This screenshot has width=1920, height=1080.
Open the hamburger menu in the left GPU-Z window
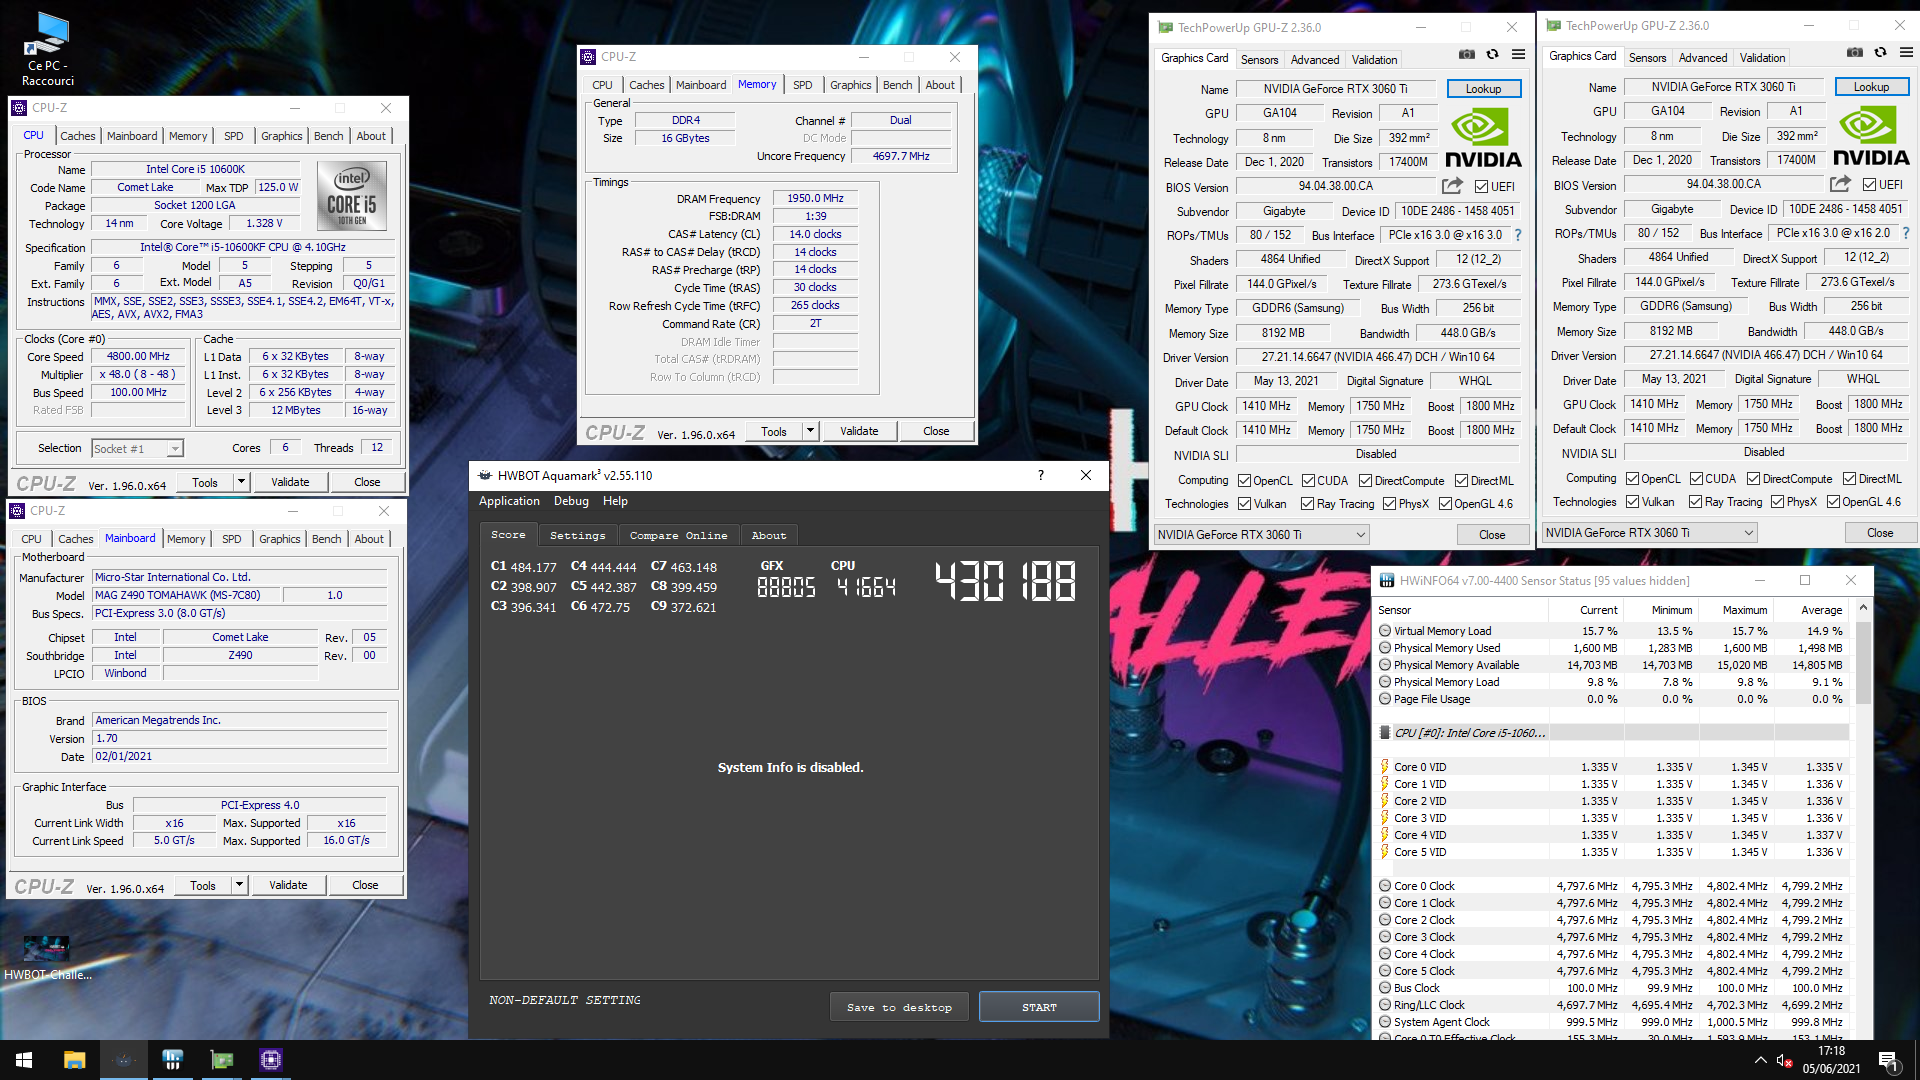coord(1518,55)
